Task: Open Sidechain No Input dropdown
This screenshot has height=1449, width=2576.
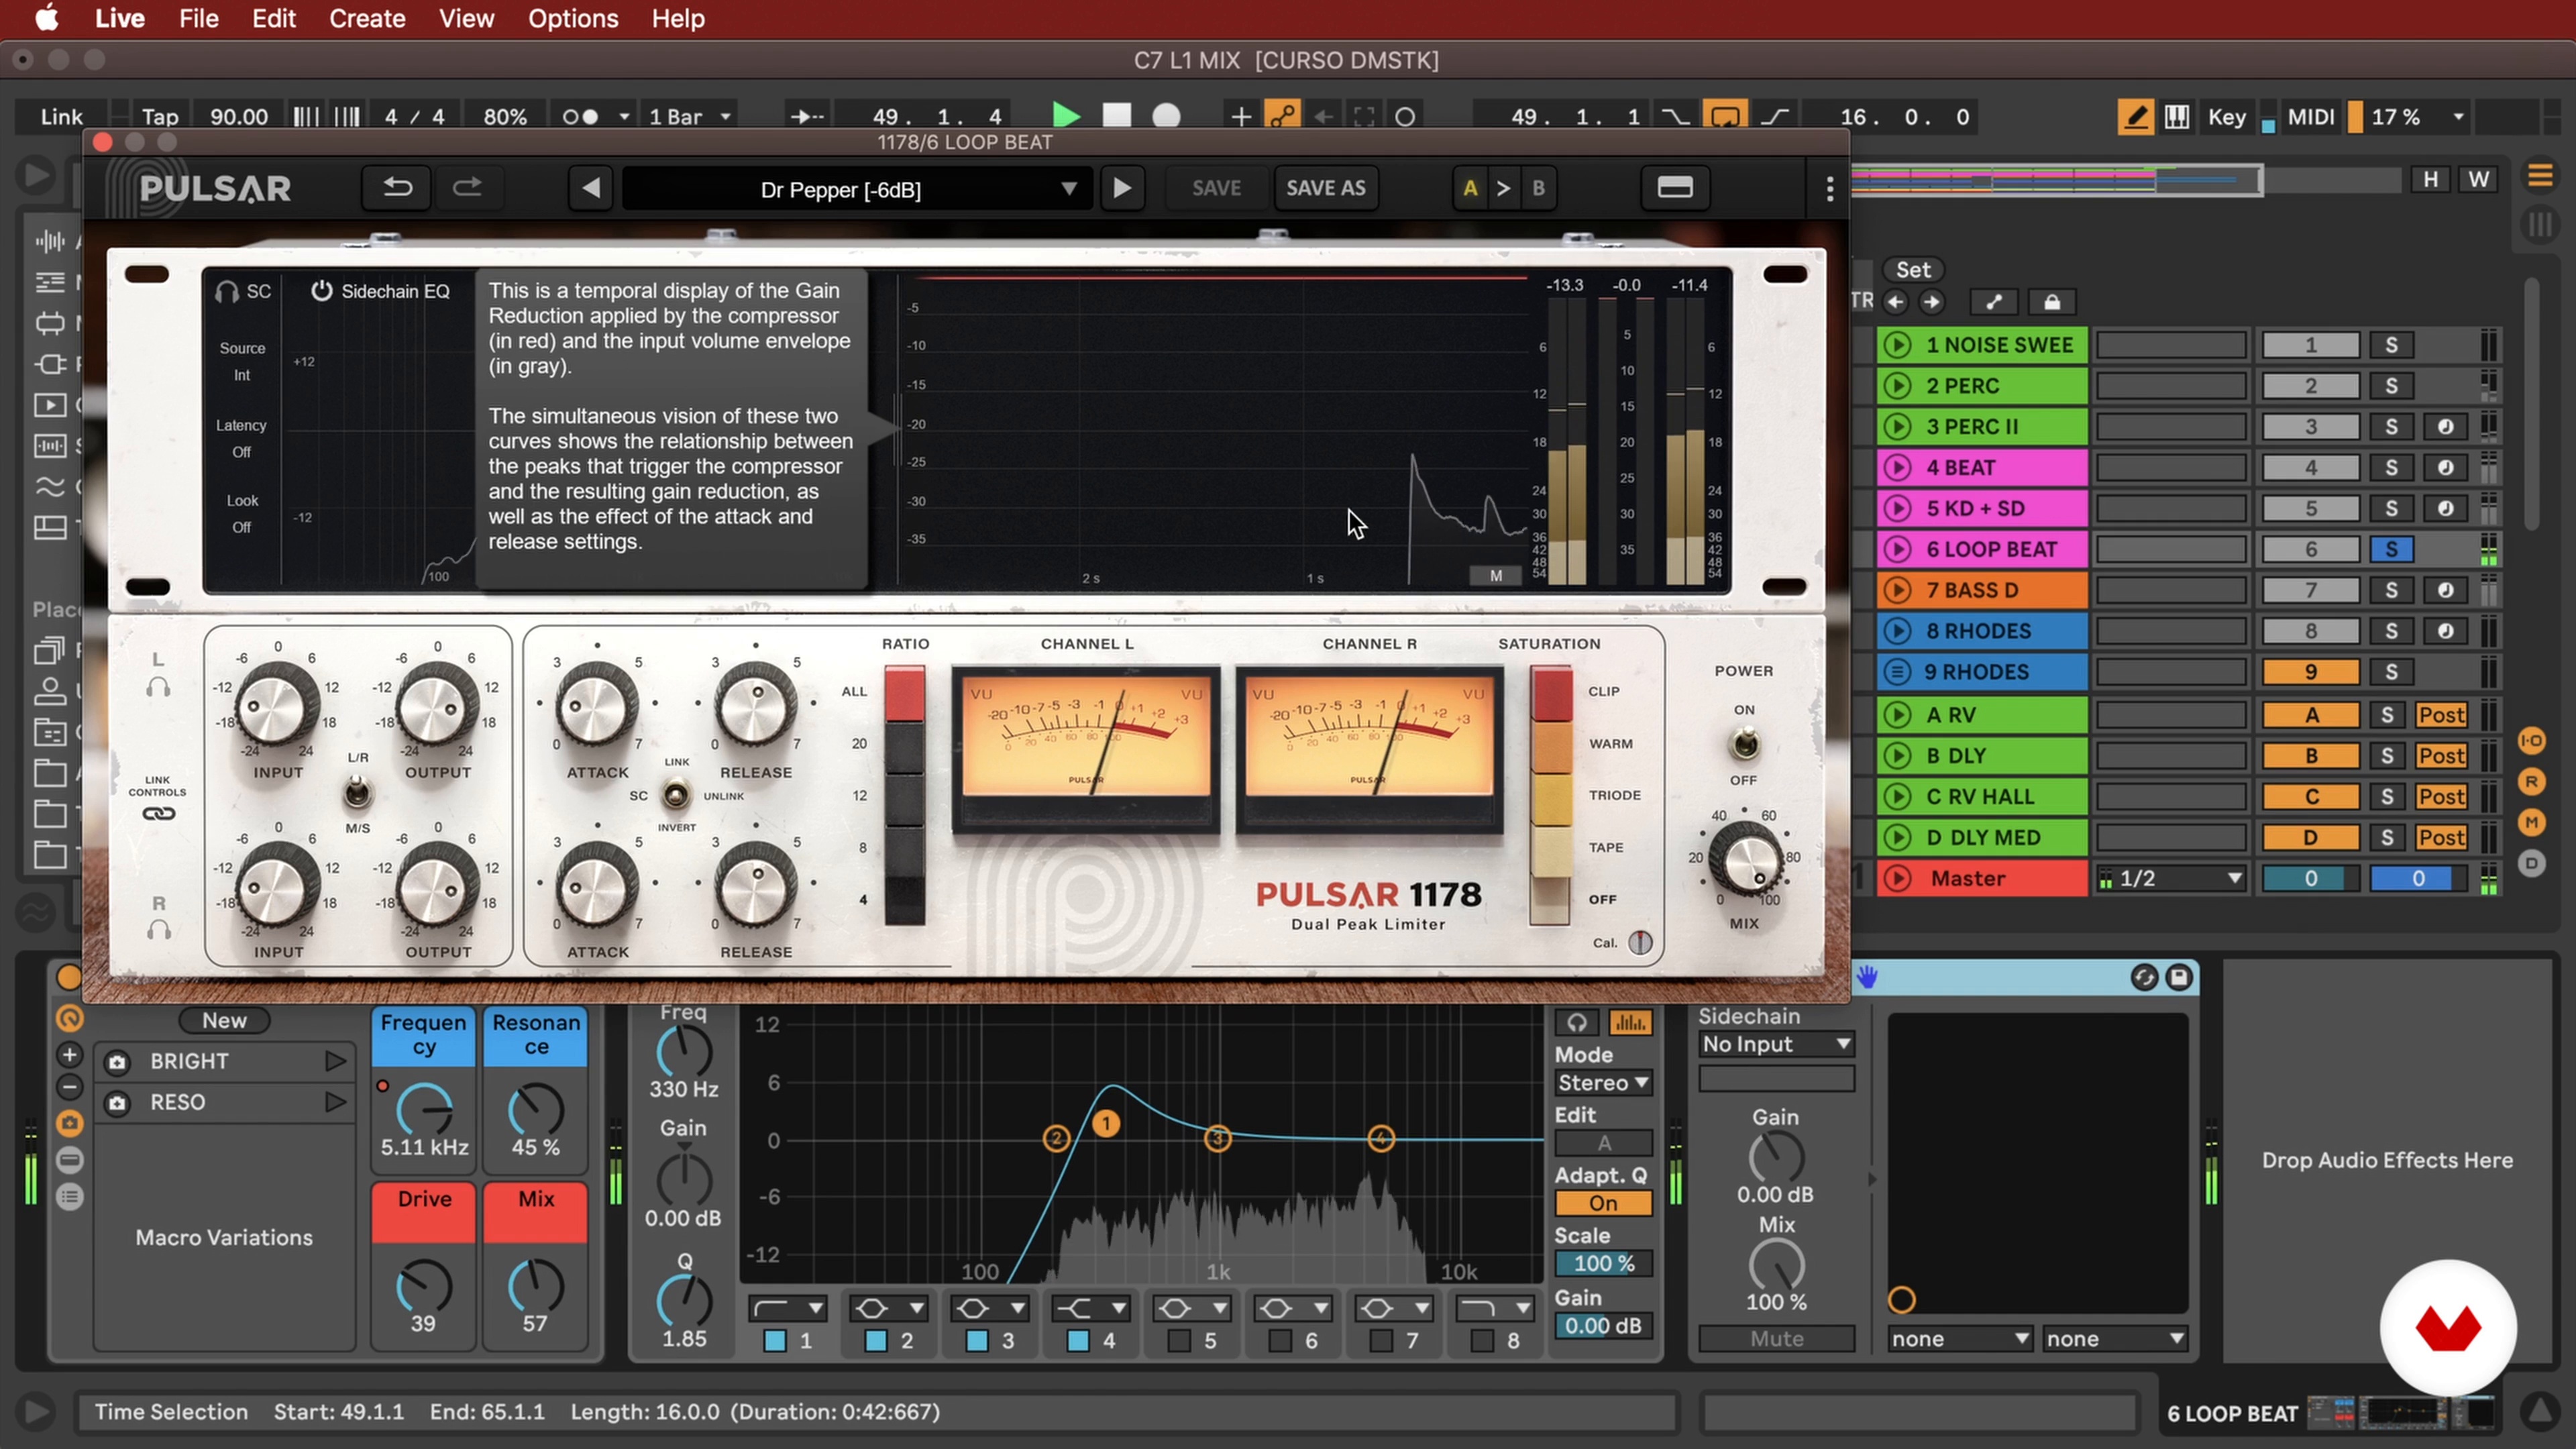Action: [x=1776, y=1044]
